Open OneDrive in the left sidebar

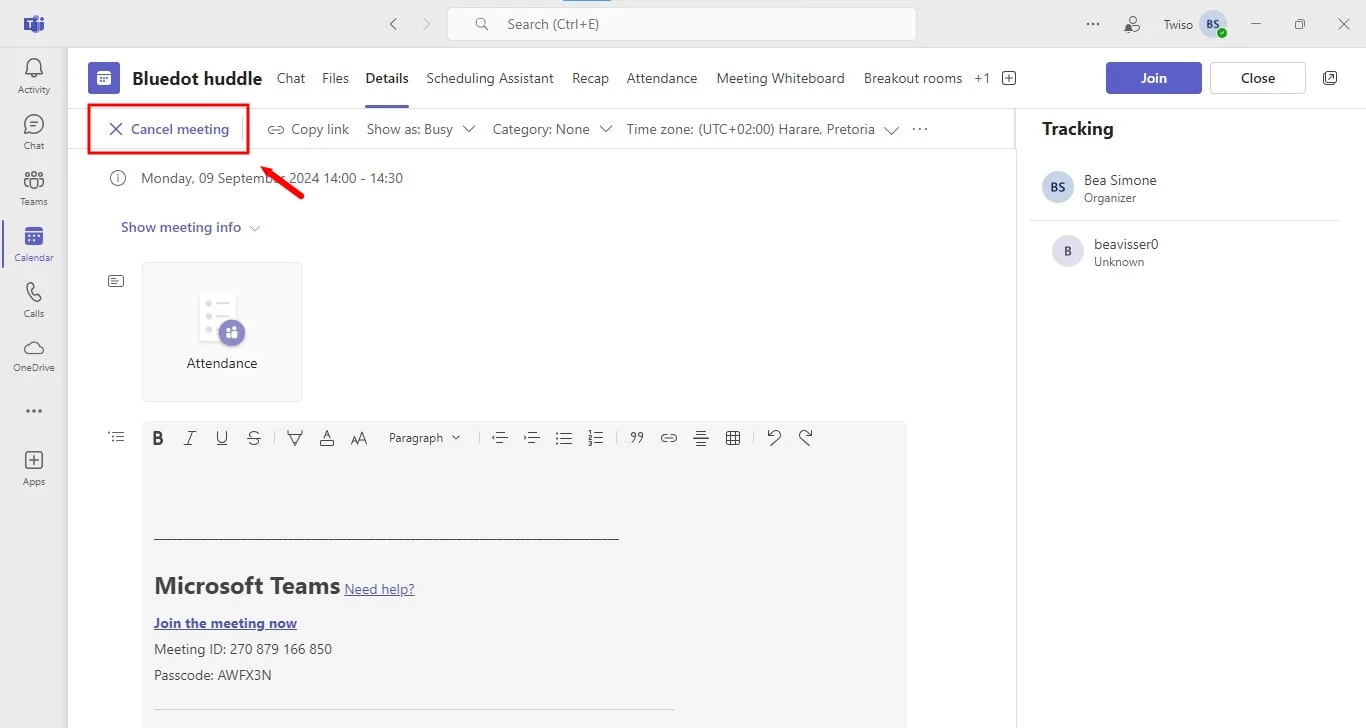[34, 355]
